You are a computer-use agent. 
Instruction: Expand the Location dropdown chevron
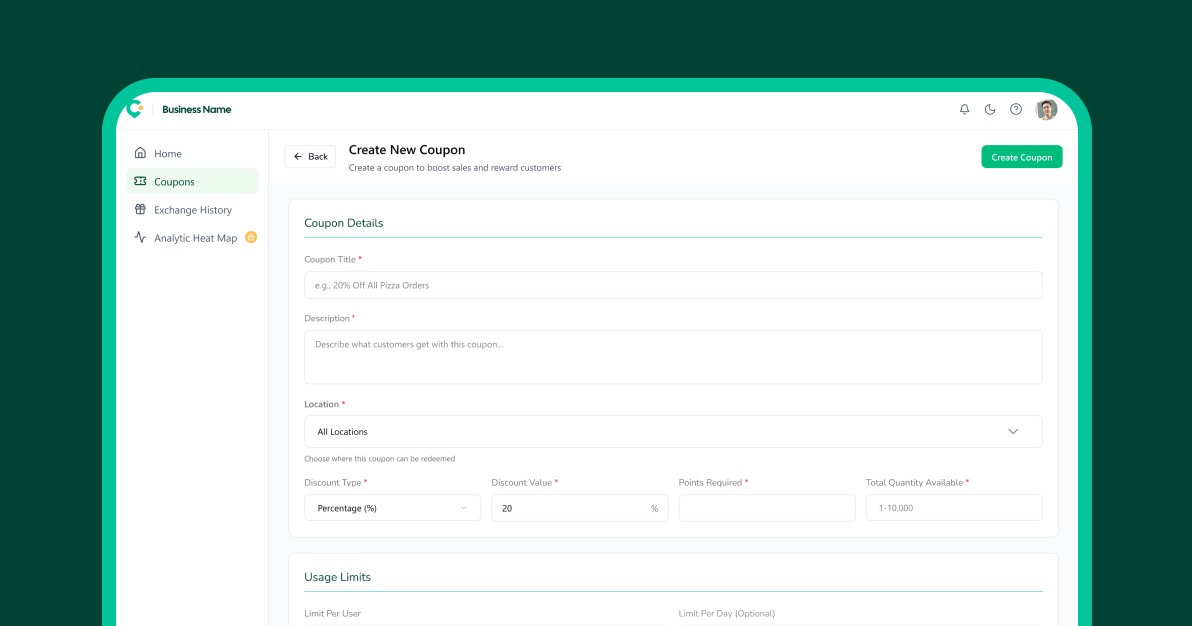click(1013, 431)
